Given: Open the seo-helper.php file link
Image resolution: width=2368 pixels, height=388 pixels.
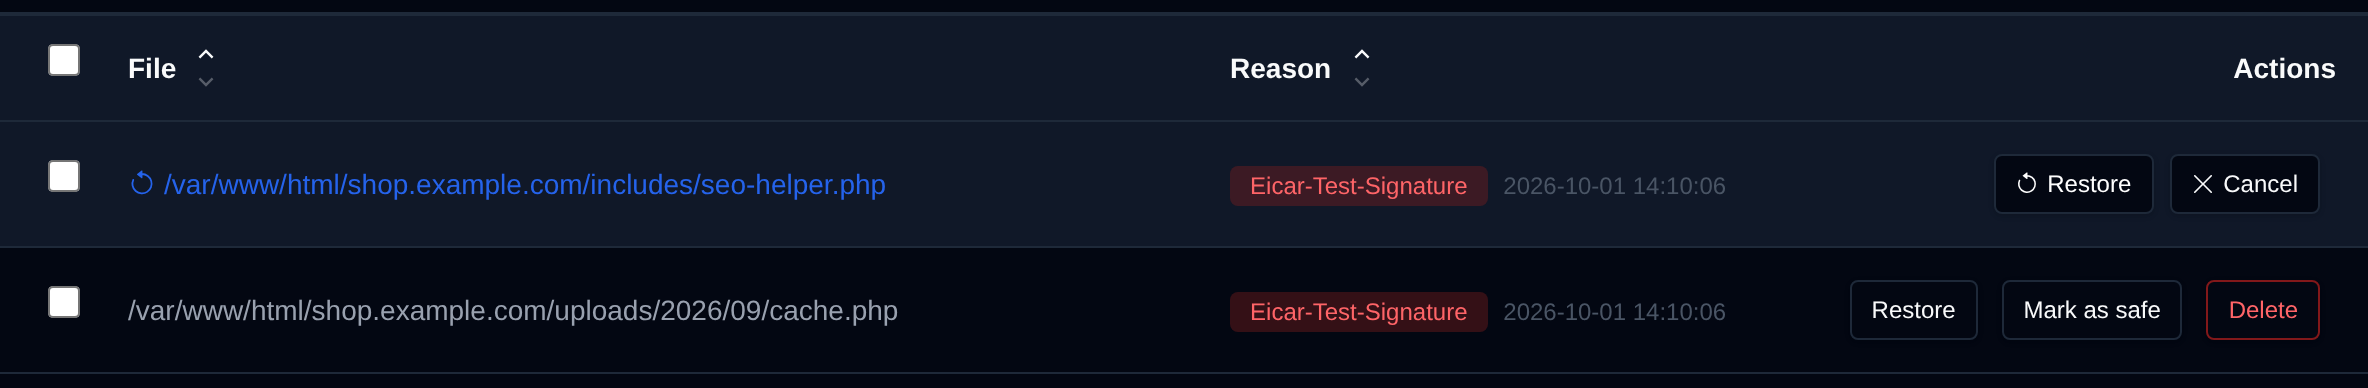Looking at the screenshot, I should pos(525,184).
